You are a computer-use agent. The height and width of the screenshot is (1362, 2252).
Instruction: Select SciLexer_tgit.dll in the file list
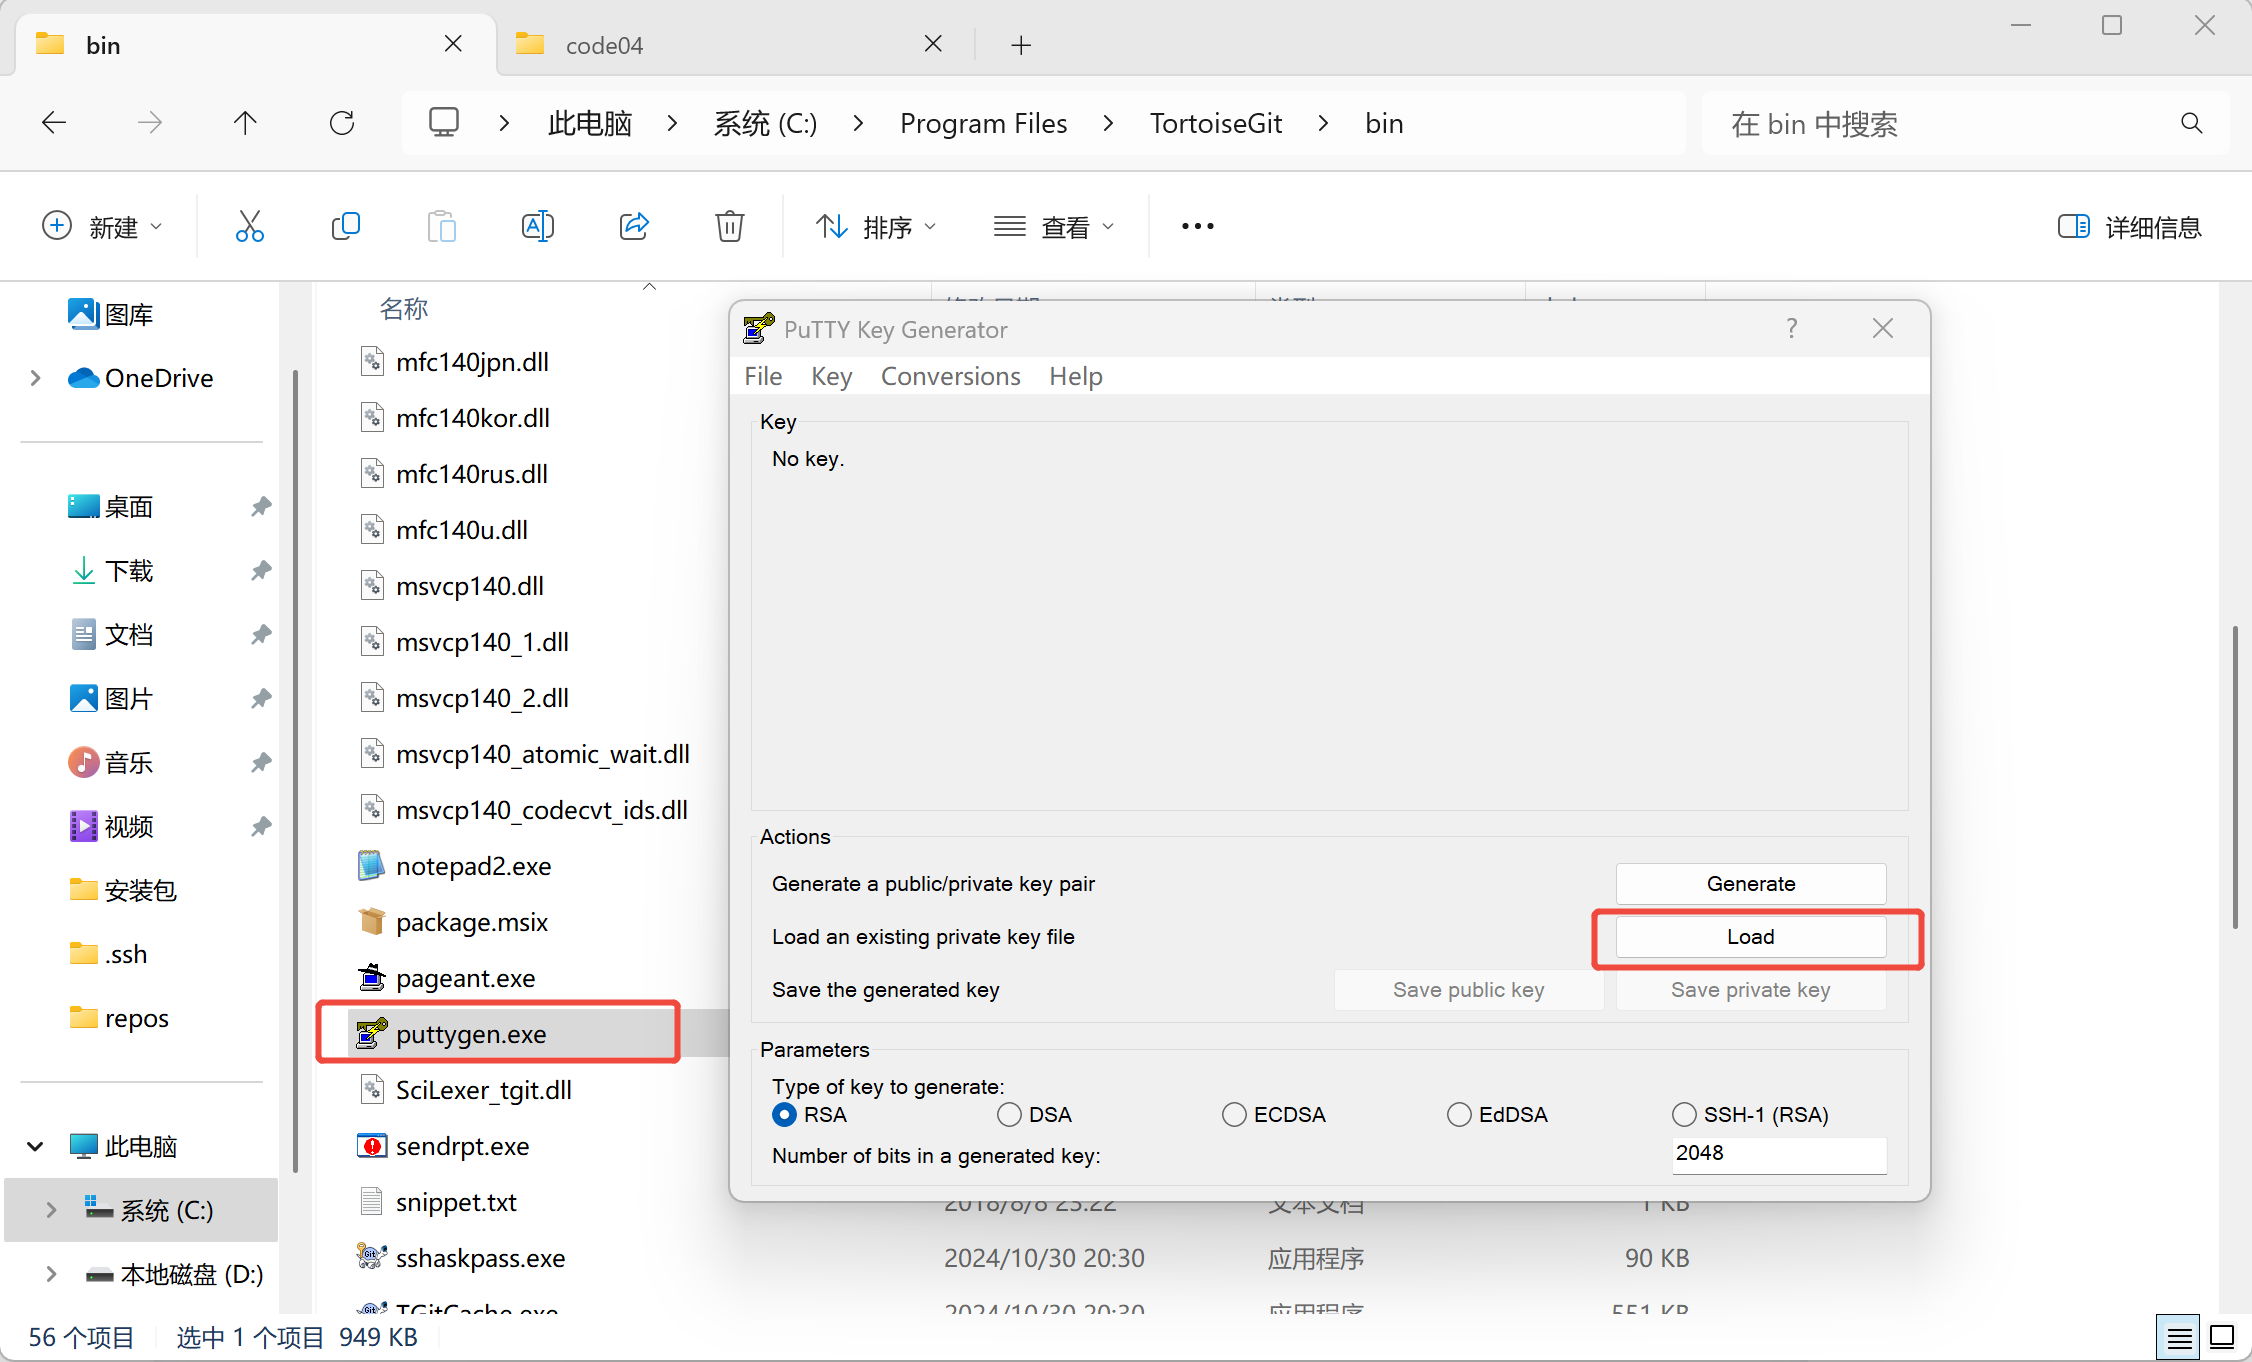(x=483, y=1089)
